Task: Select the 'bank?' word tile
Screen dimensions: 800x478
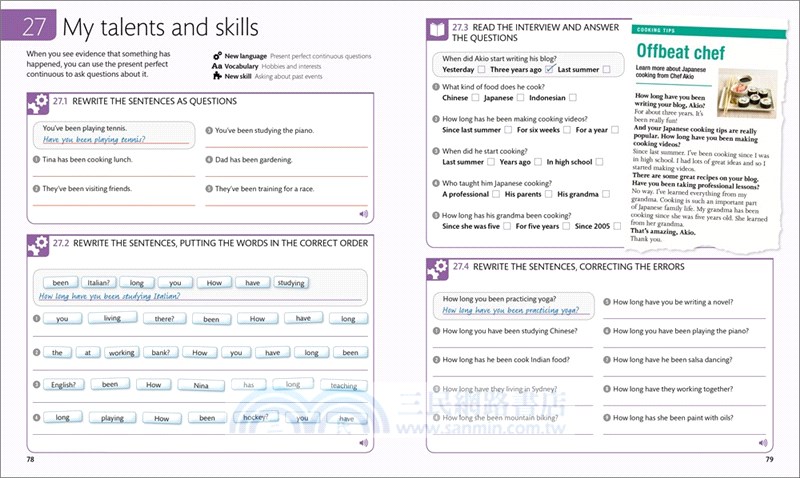Action: [x=161, y=353]
